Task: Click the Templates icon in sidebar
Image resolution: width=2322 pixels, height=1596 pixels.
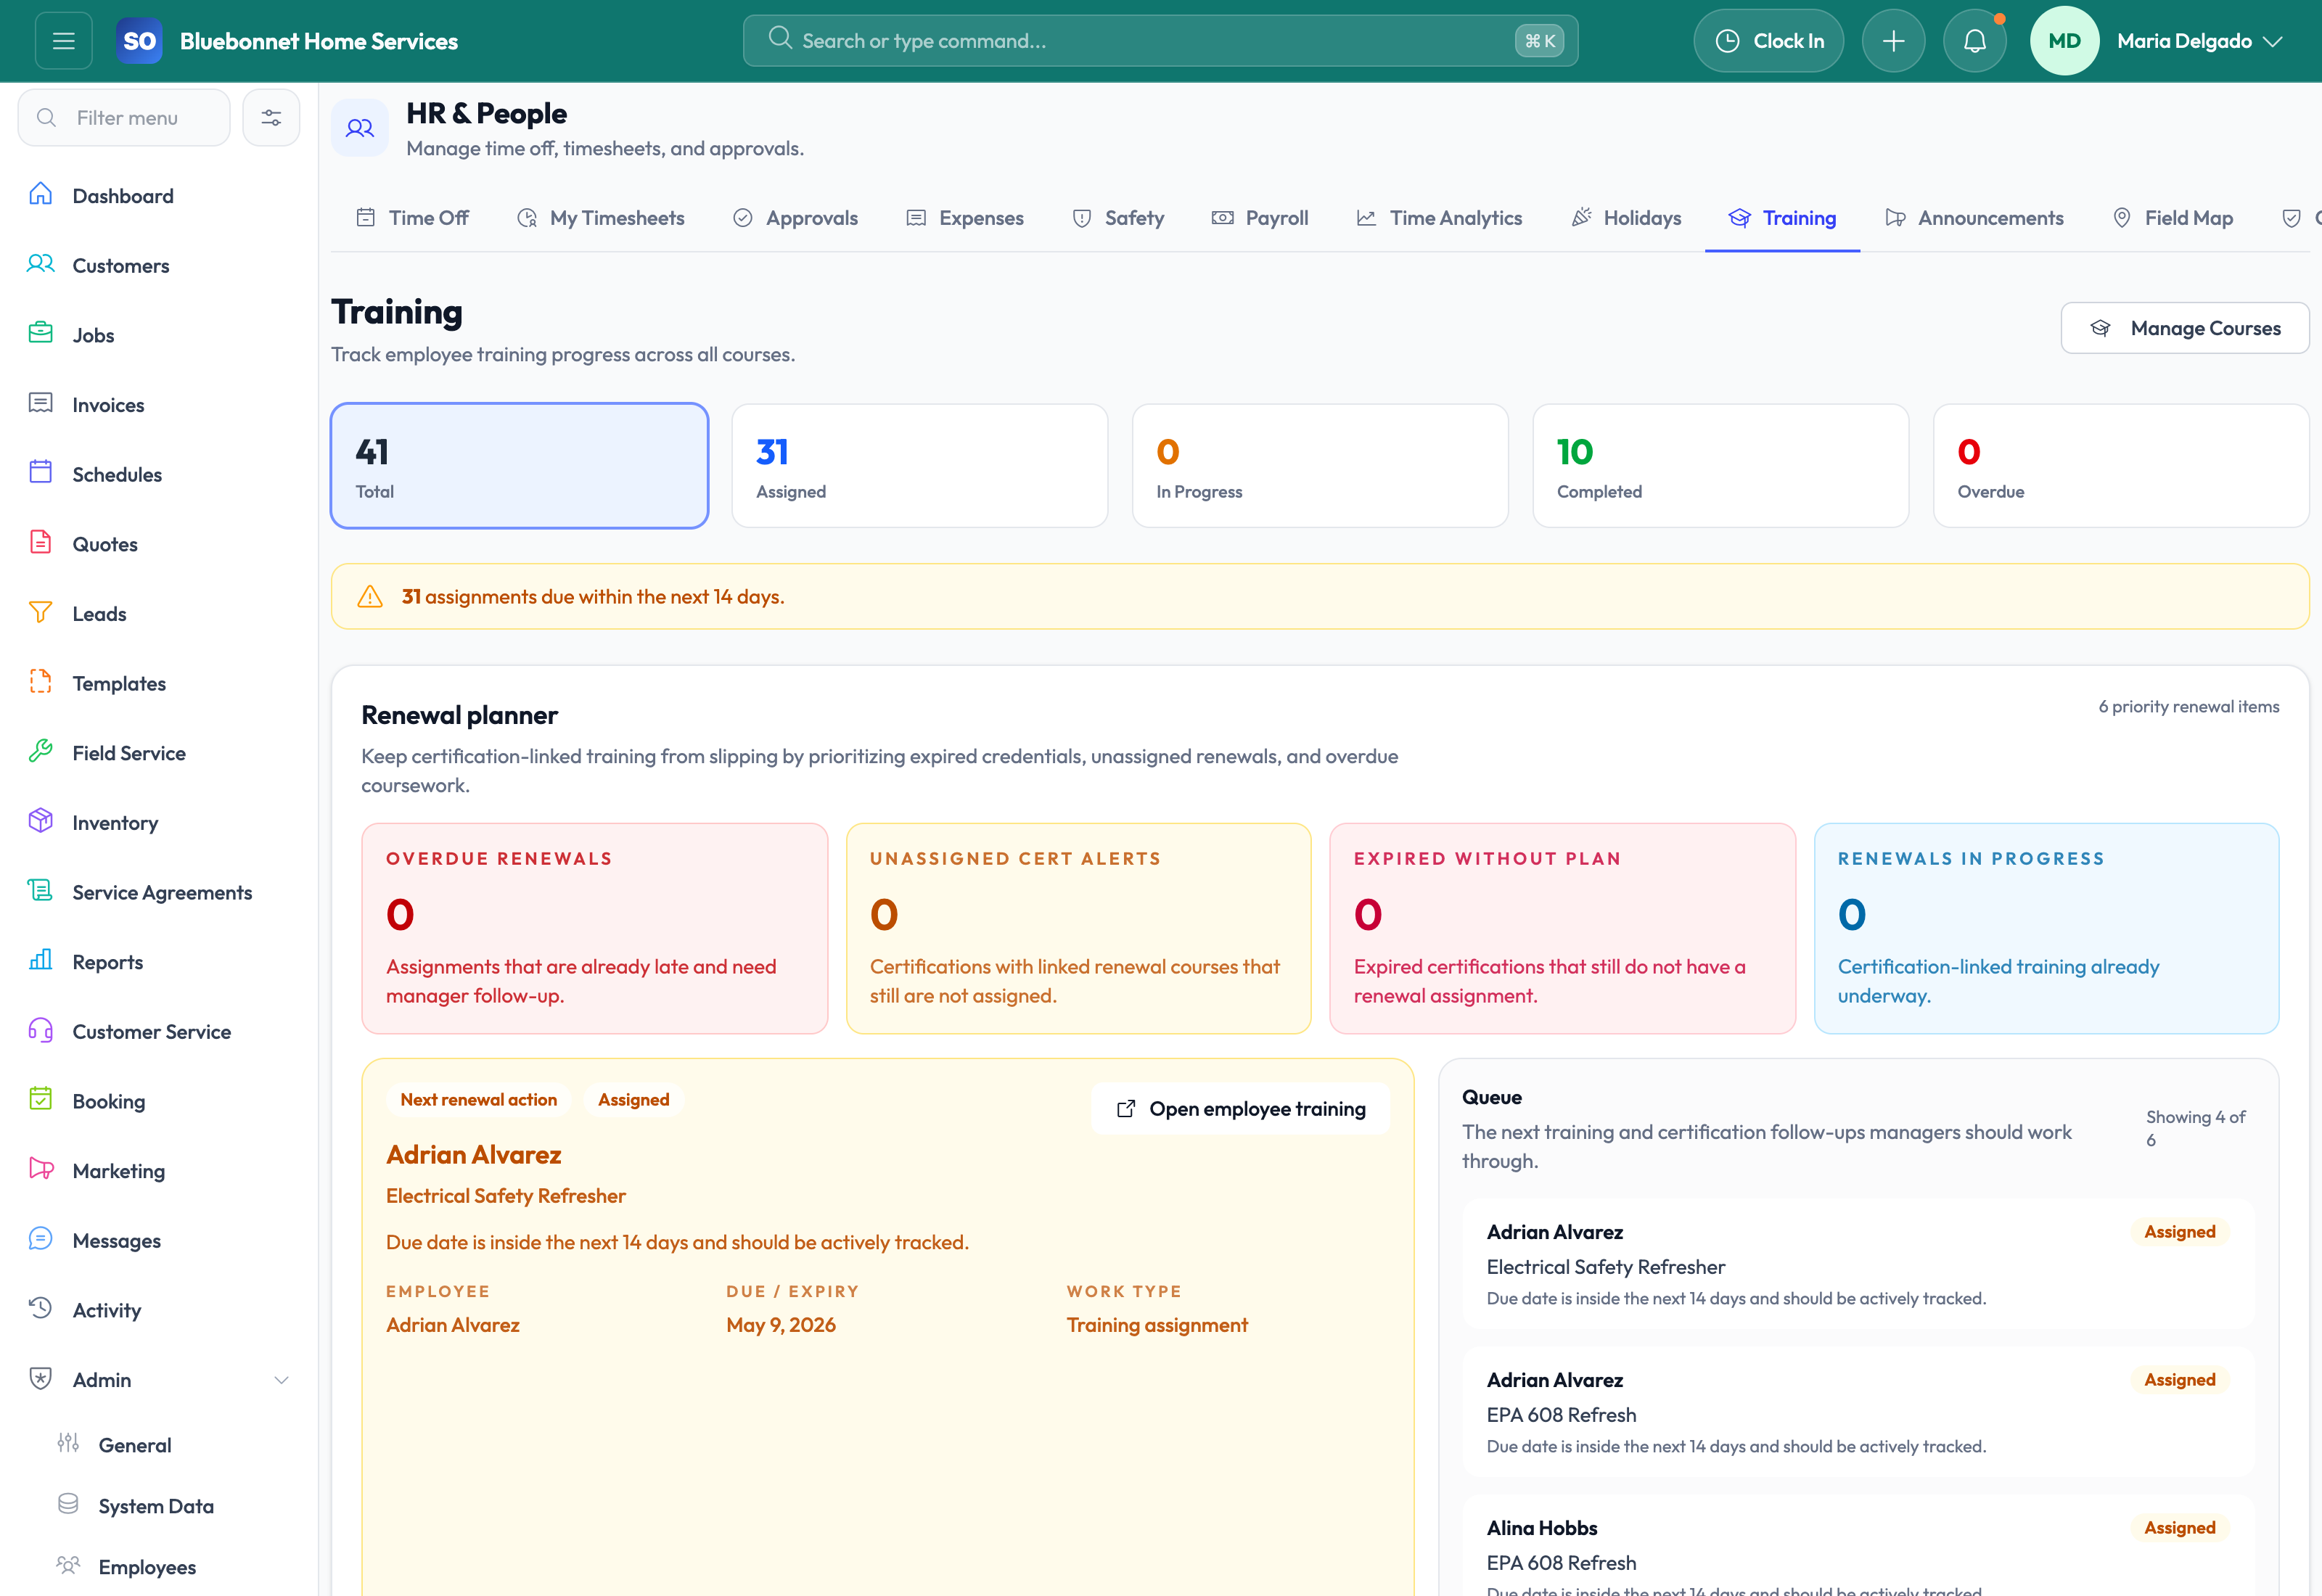Action: point(40,681)
